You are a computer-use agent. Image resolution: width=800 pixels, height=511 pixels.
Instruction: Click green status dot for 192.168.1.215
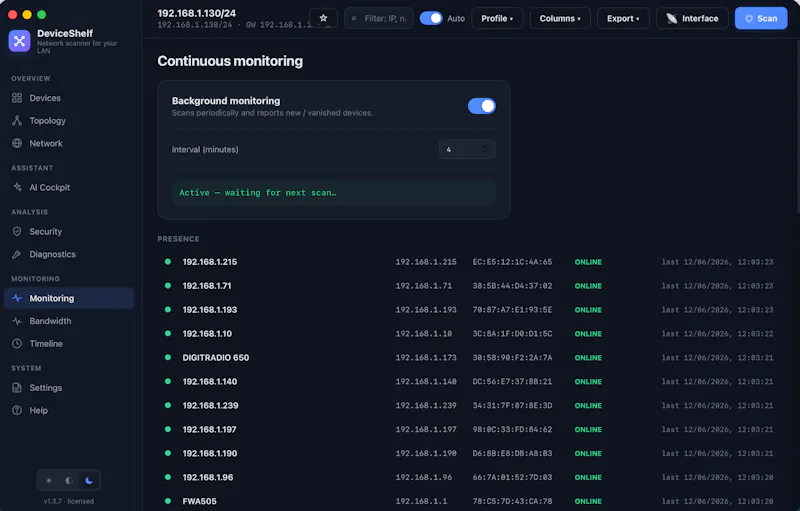(x=168, y=262)
